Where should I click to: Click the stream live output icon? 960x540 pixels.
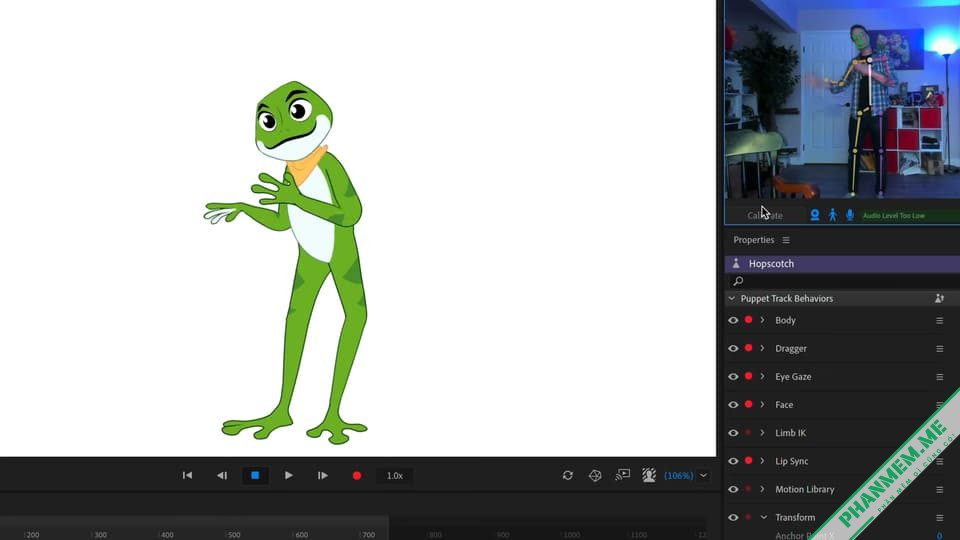pos(623,475)
